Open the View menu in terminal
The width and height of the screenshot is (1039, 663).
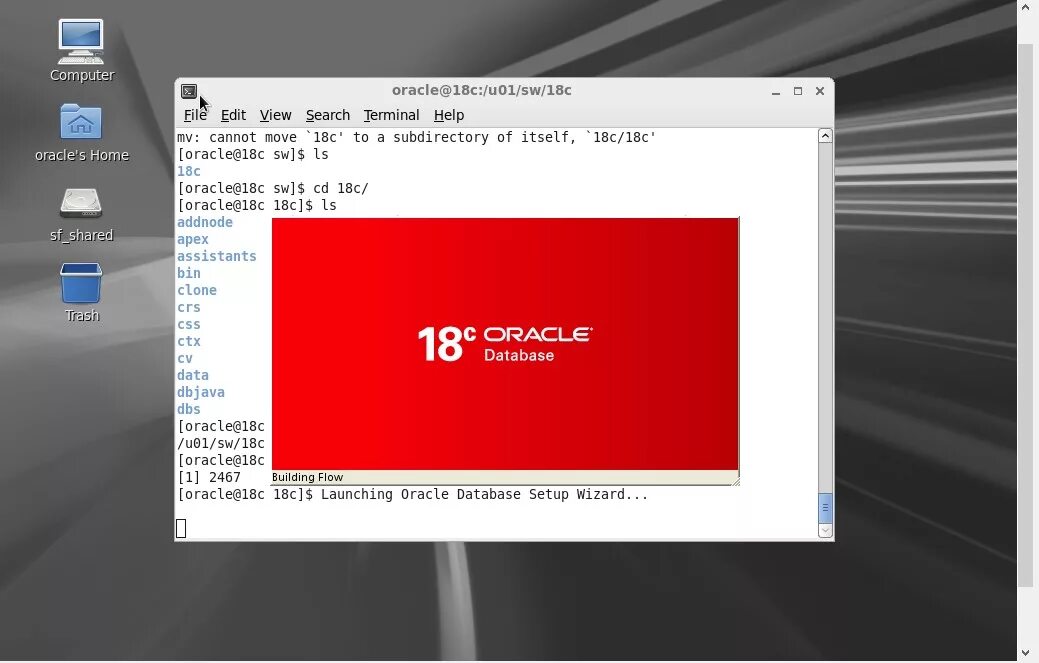pos(276,115)
